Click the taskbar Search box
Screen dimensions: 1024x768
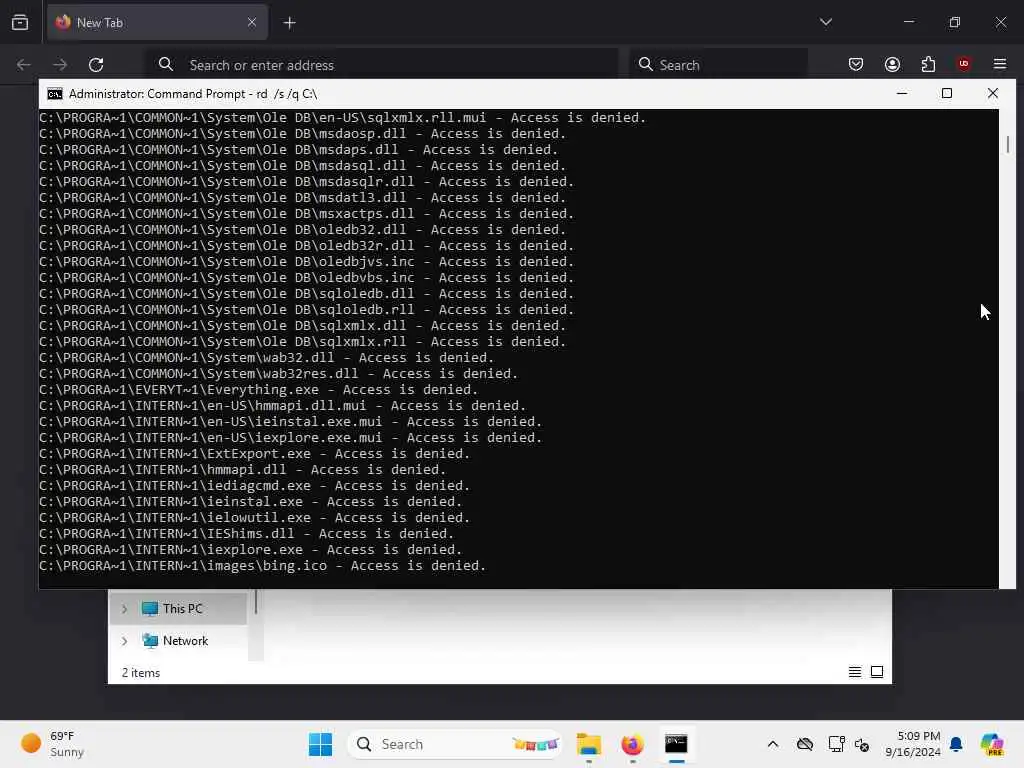[456, 744]
